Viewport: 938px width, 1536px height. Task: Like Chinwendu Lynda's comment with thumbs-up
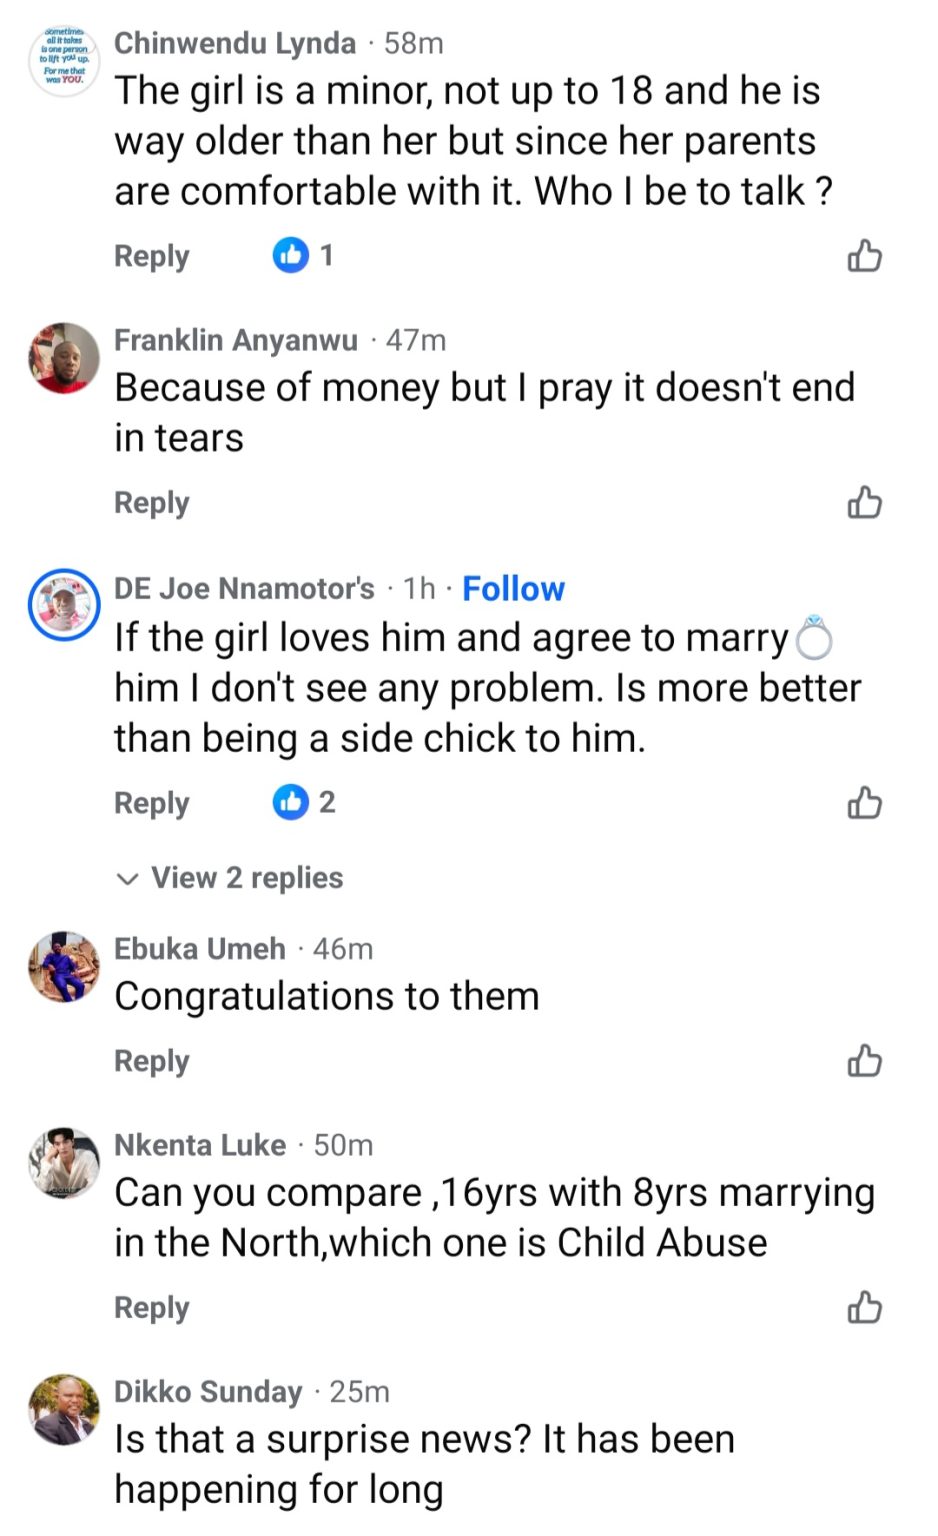tap(865, 256)
